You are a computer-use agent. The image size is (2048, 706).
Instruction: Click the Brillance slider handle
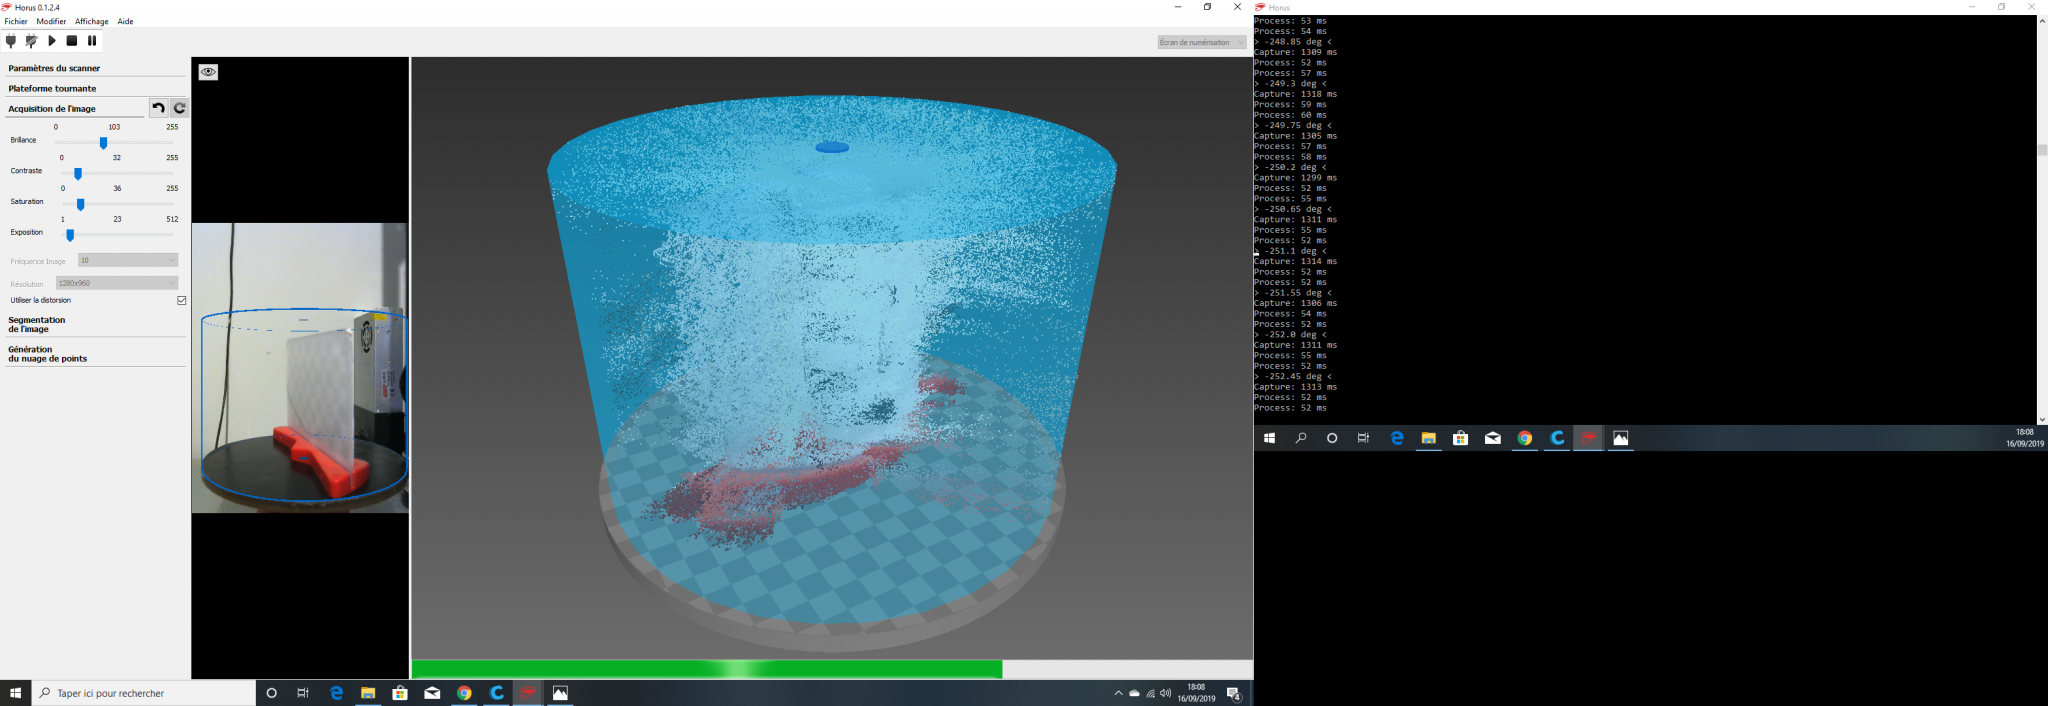pos(103,143)
